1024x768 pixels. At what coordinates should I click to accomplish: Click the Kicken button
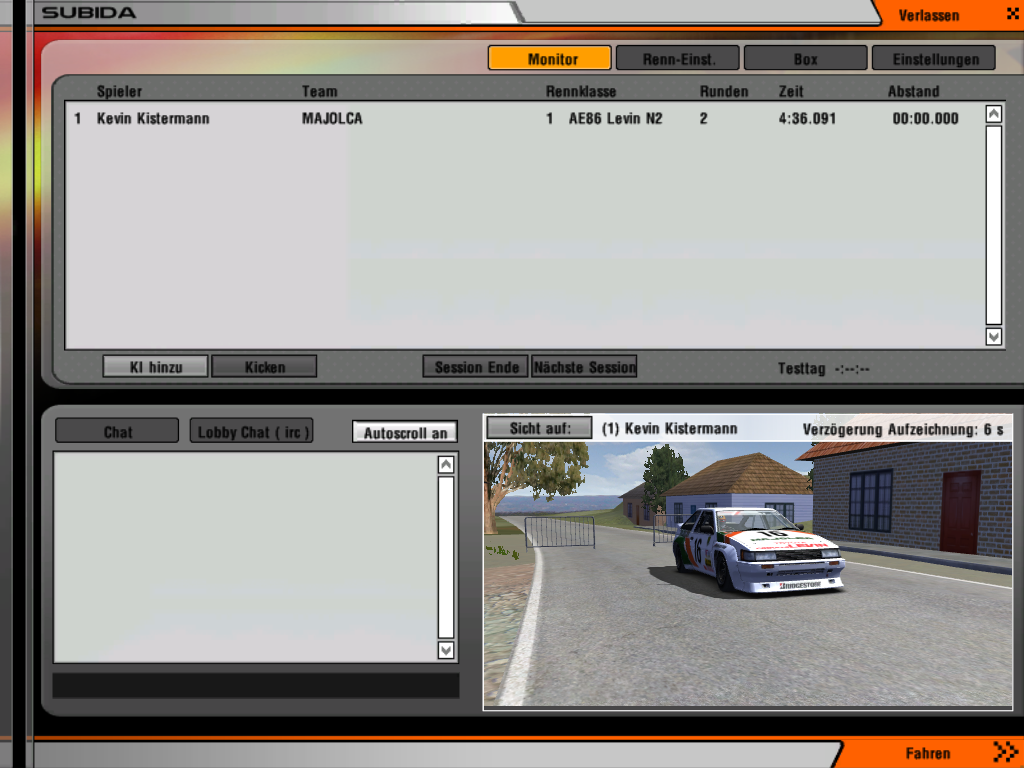pyautogui.click(x=264, y=367)
